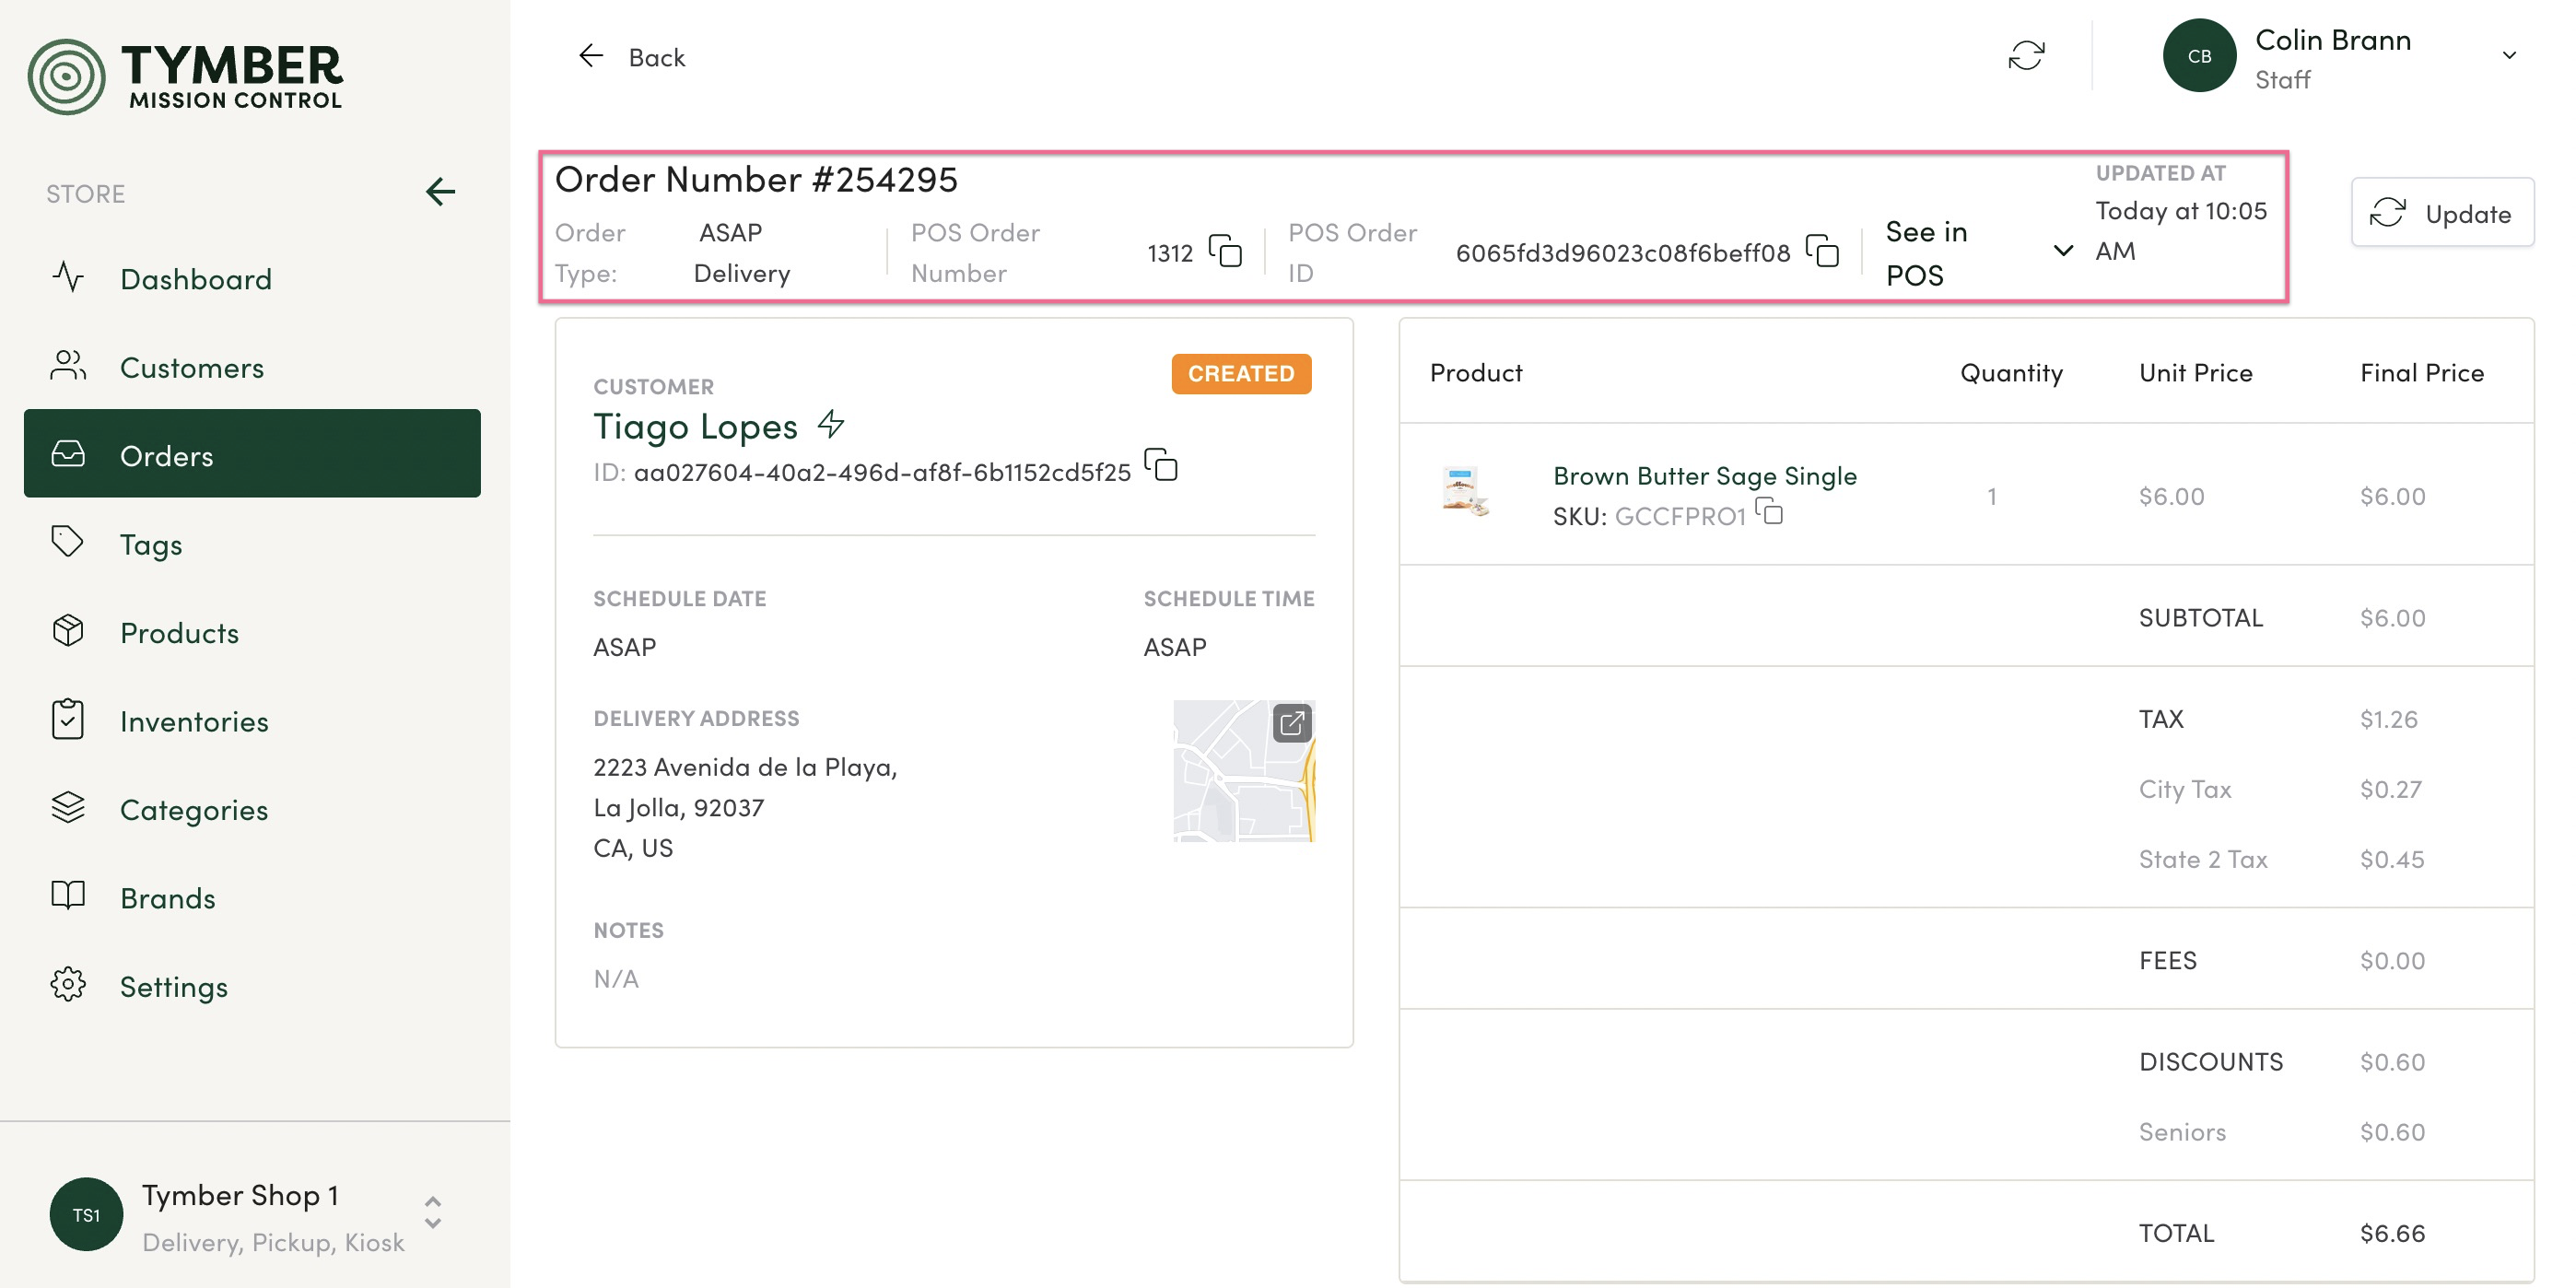Click the TOTAL amount $6.66

pyautogui.click(x=2392, y=1233)
